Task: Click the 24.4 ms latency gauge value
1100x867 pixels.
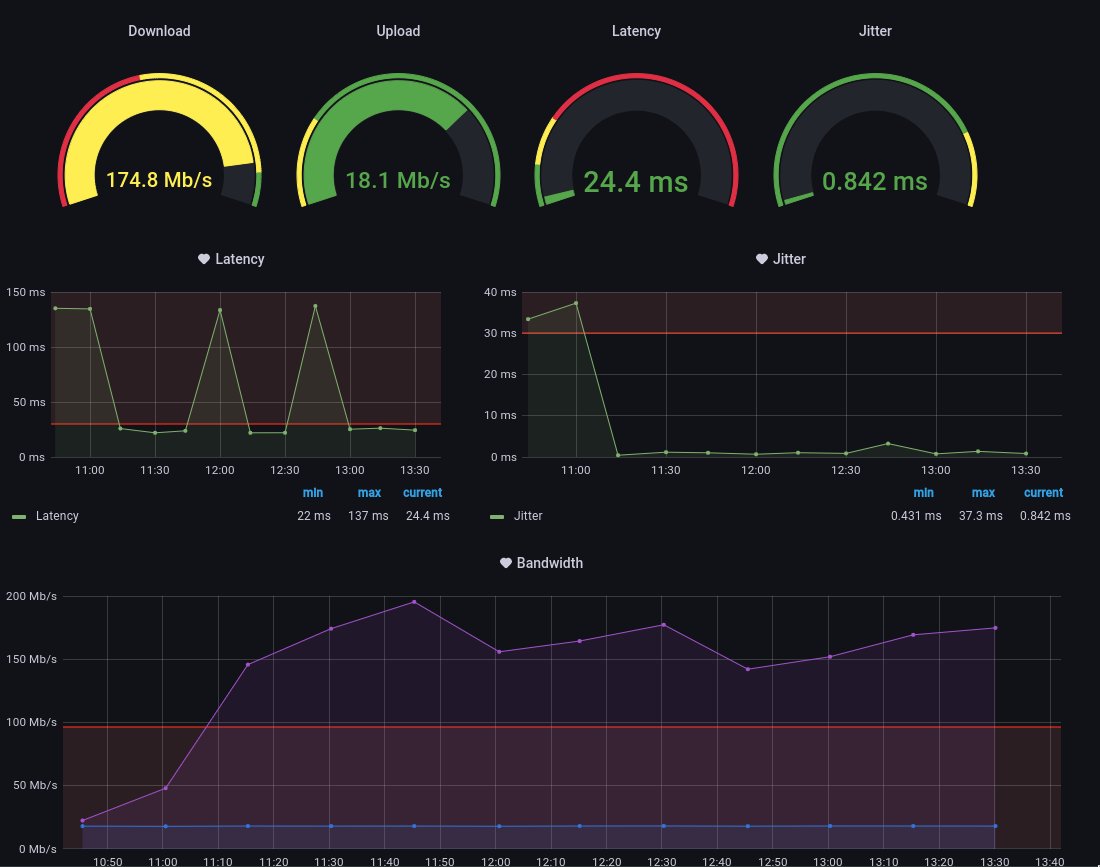Action: tap(636, 182)
